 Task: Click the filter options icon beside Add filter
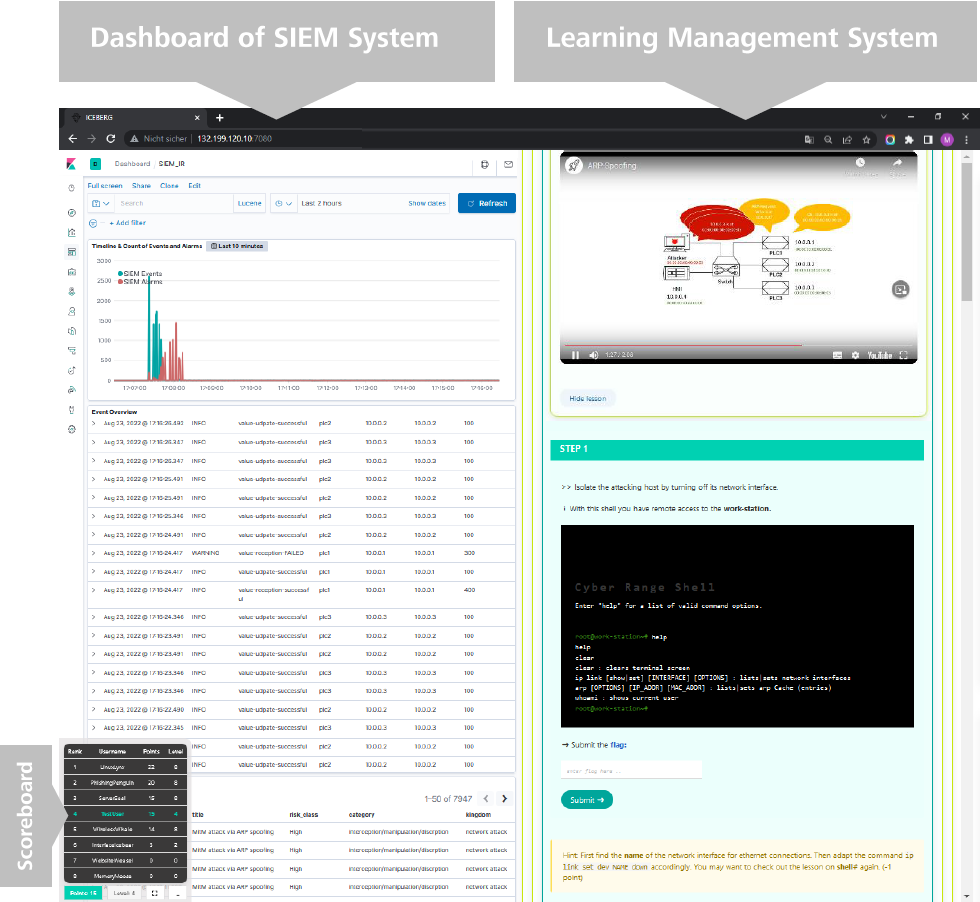(93, 223)
